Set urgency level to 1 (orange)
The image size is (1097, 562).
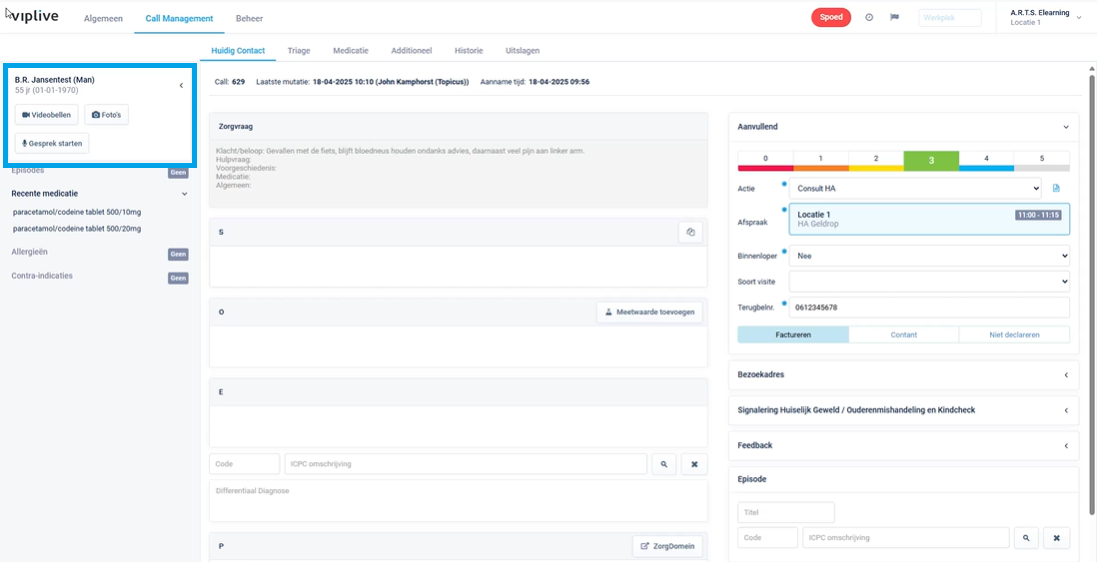pyautogui.click(x=820, y=160)
